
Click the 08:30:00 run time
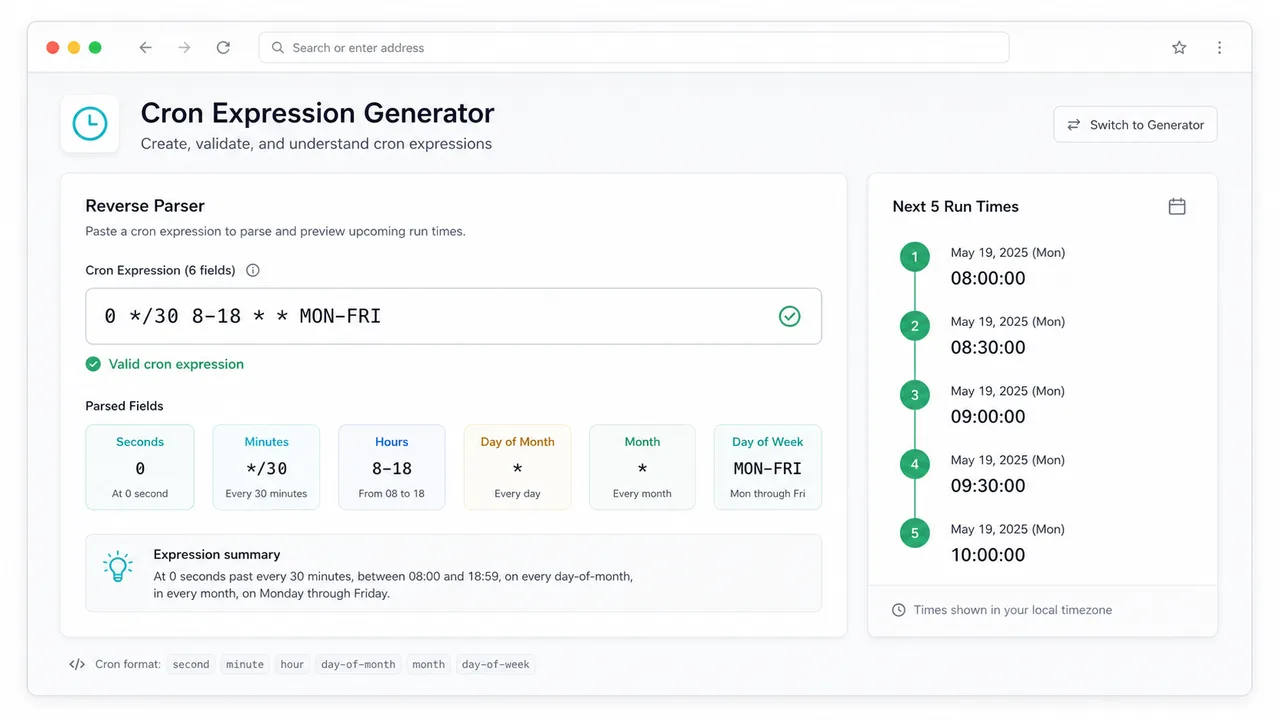(988, 347)
